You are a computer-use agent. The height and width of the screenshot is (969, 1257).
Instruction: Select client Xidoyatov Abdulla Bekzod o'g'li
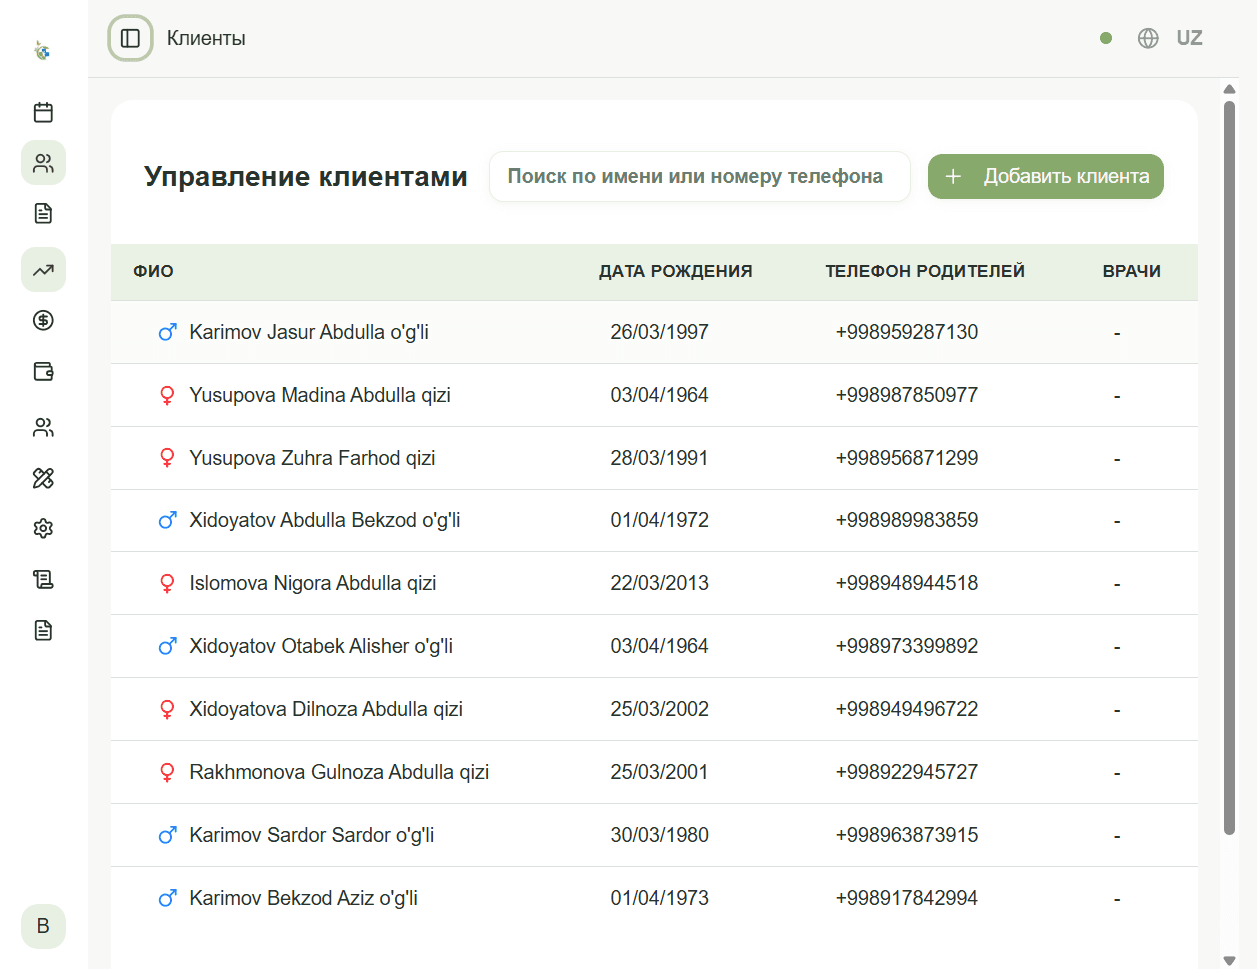[325, 520]
